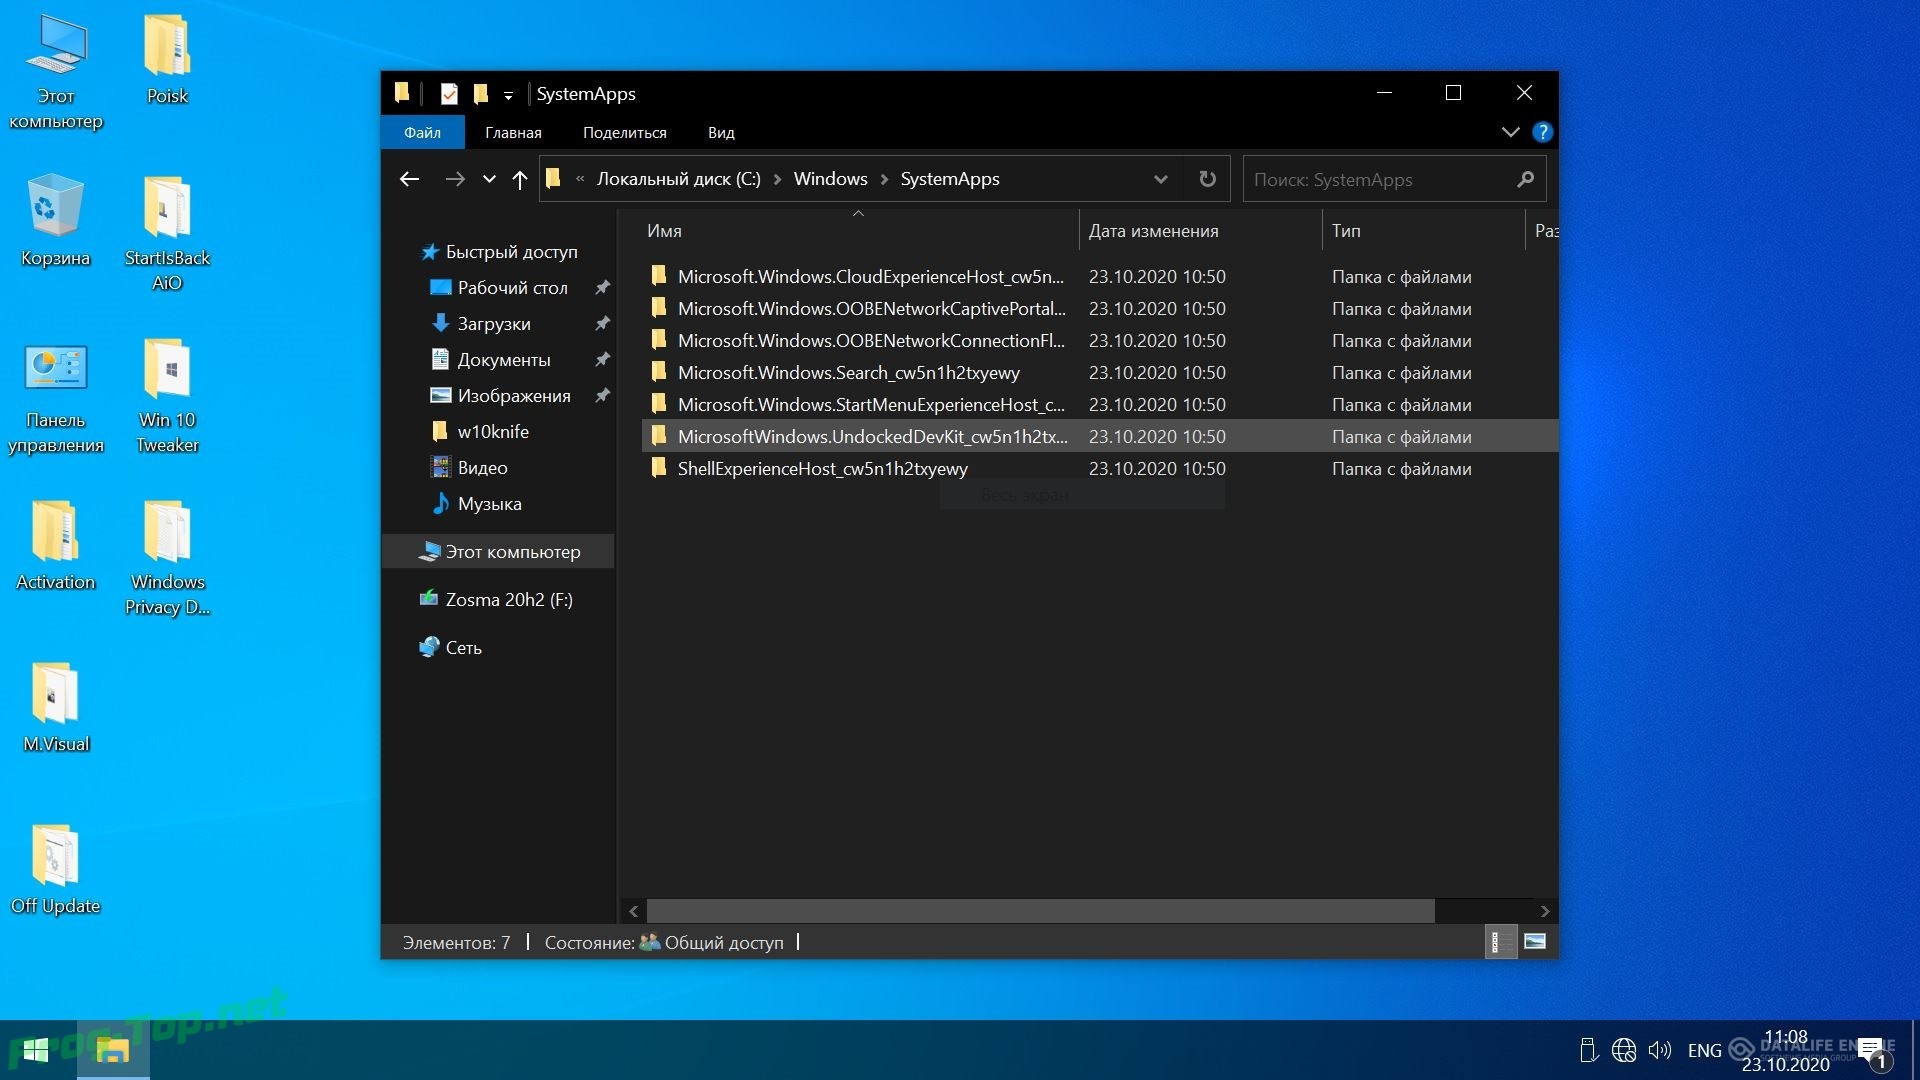Viewport: 1920px width, 1080px height.
Task: Select Изображения in navigation pane
Action: 500,396
